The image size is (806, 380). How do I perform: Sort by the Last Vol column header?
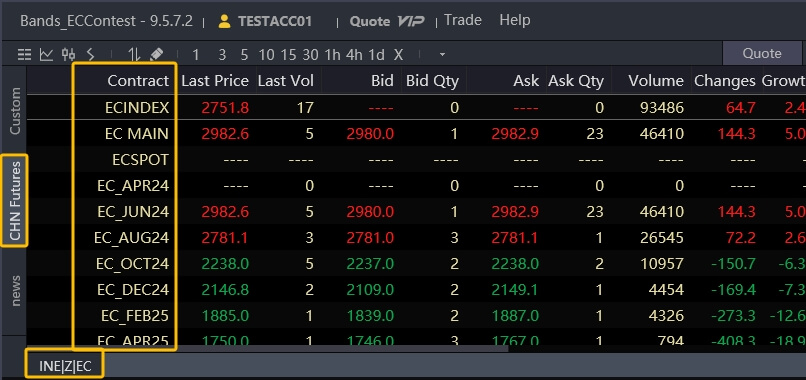(285, 81)
